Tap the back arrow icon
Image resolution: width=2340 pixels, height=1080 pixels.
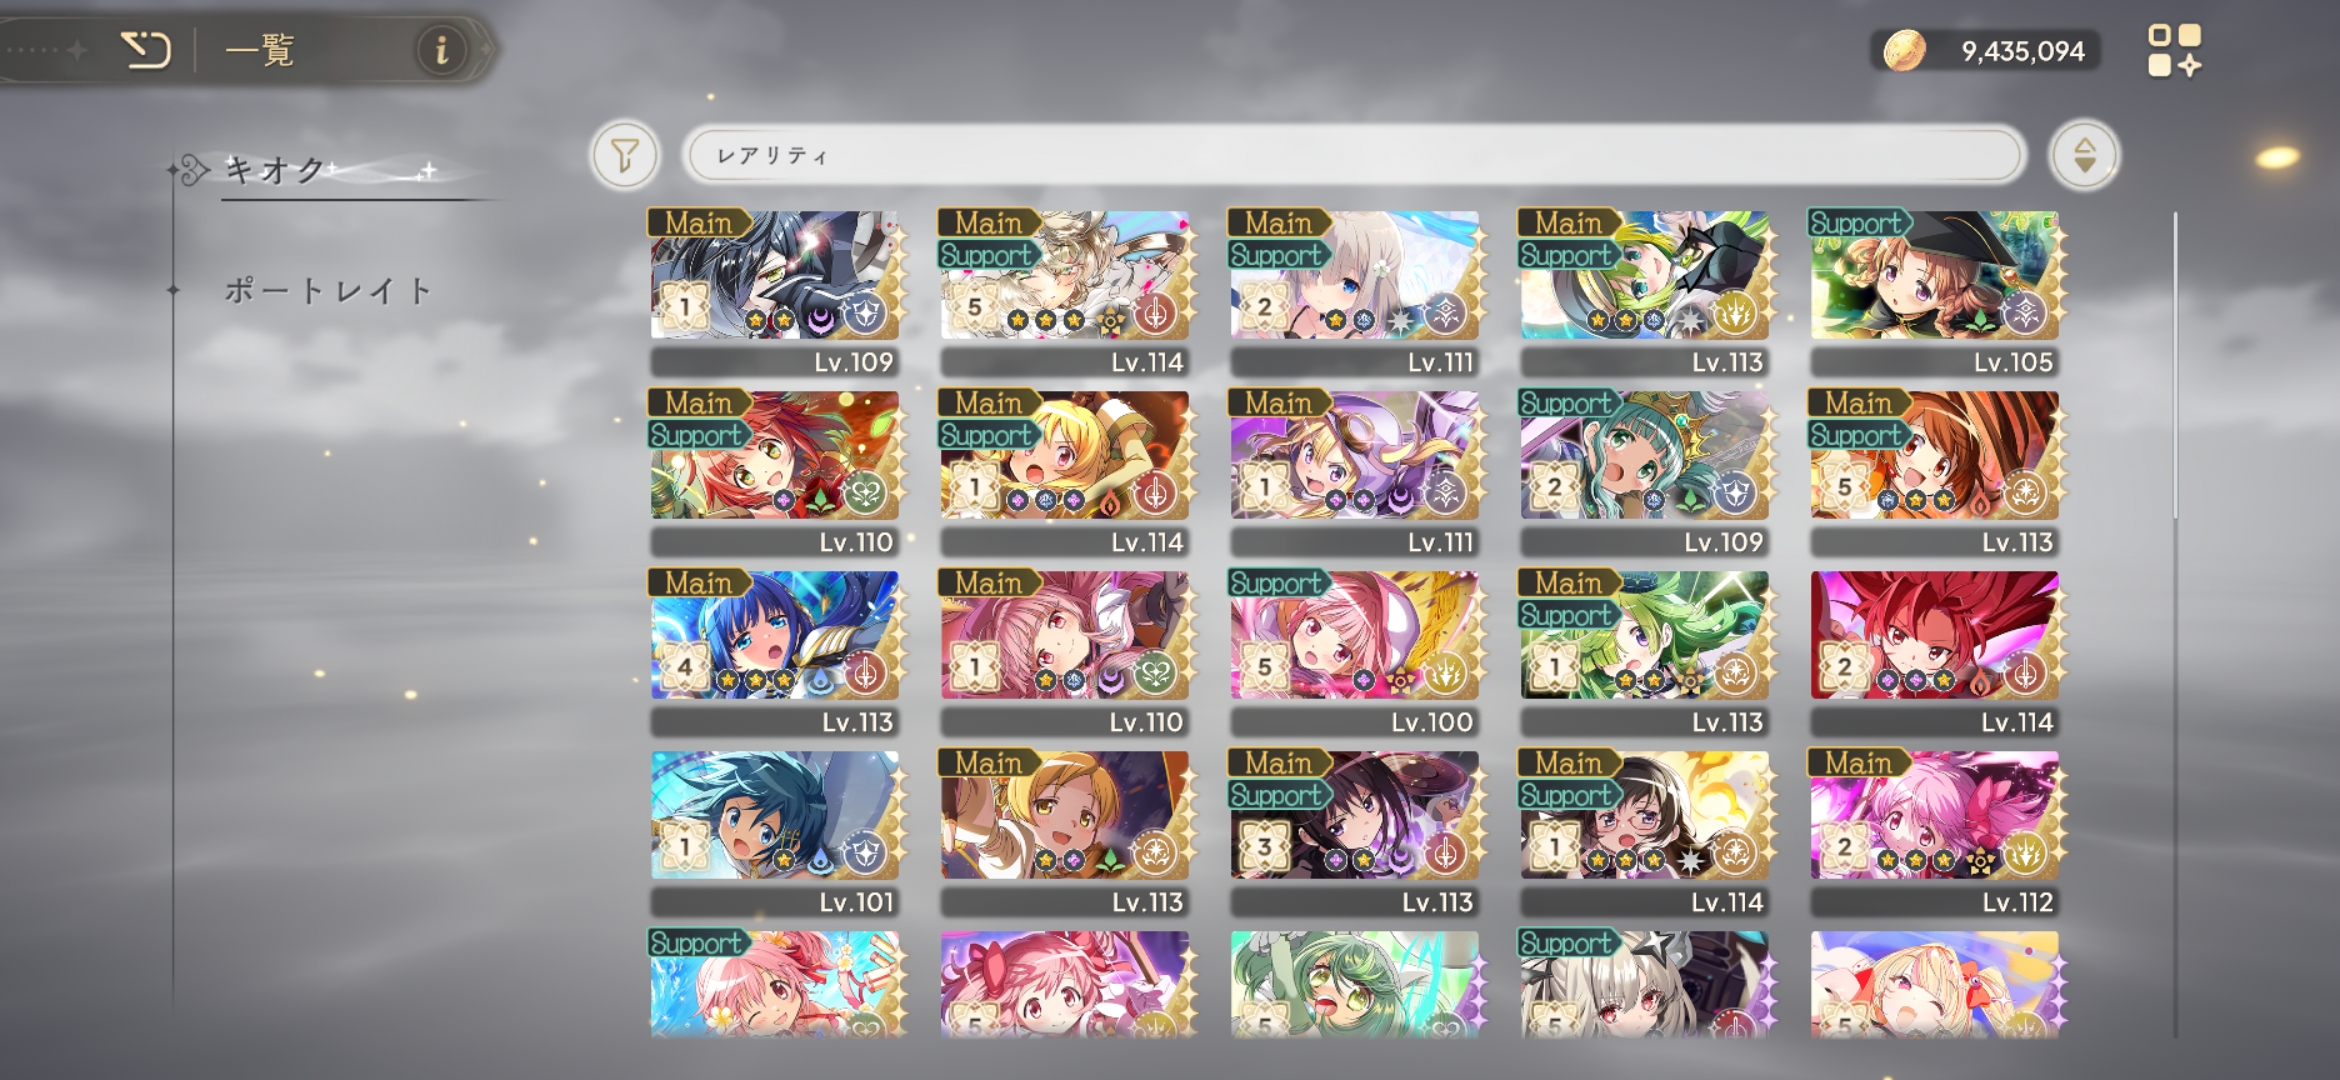(146, 49)
